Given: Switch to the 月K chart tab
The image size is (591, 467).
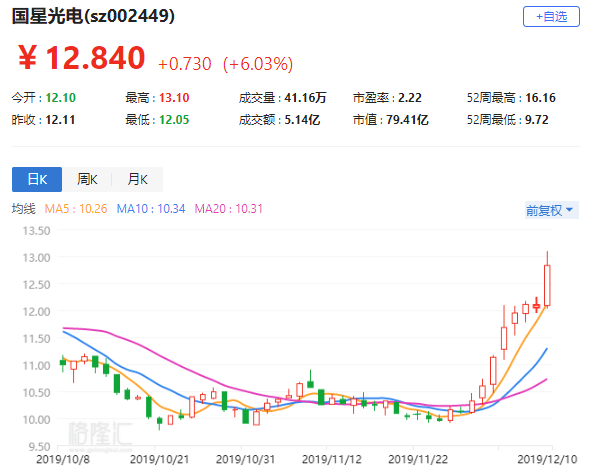Looking at the screenshot, I should pos(138,179).
